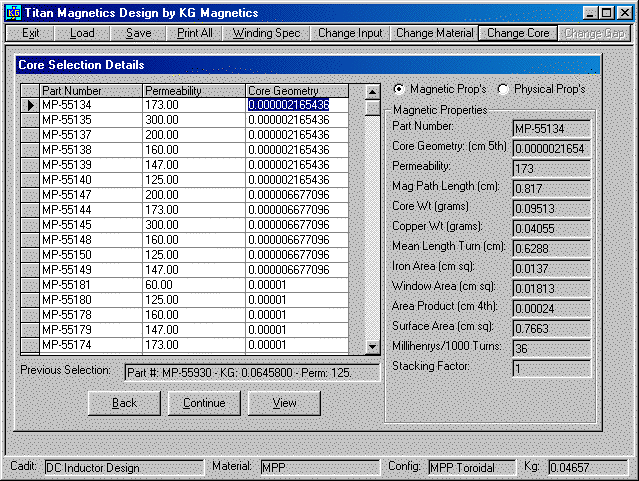Click the Config field MPP Toroidal
This screenshot has height=481, width=639.
pyautogui.click(x=472, y=468)
